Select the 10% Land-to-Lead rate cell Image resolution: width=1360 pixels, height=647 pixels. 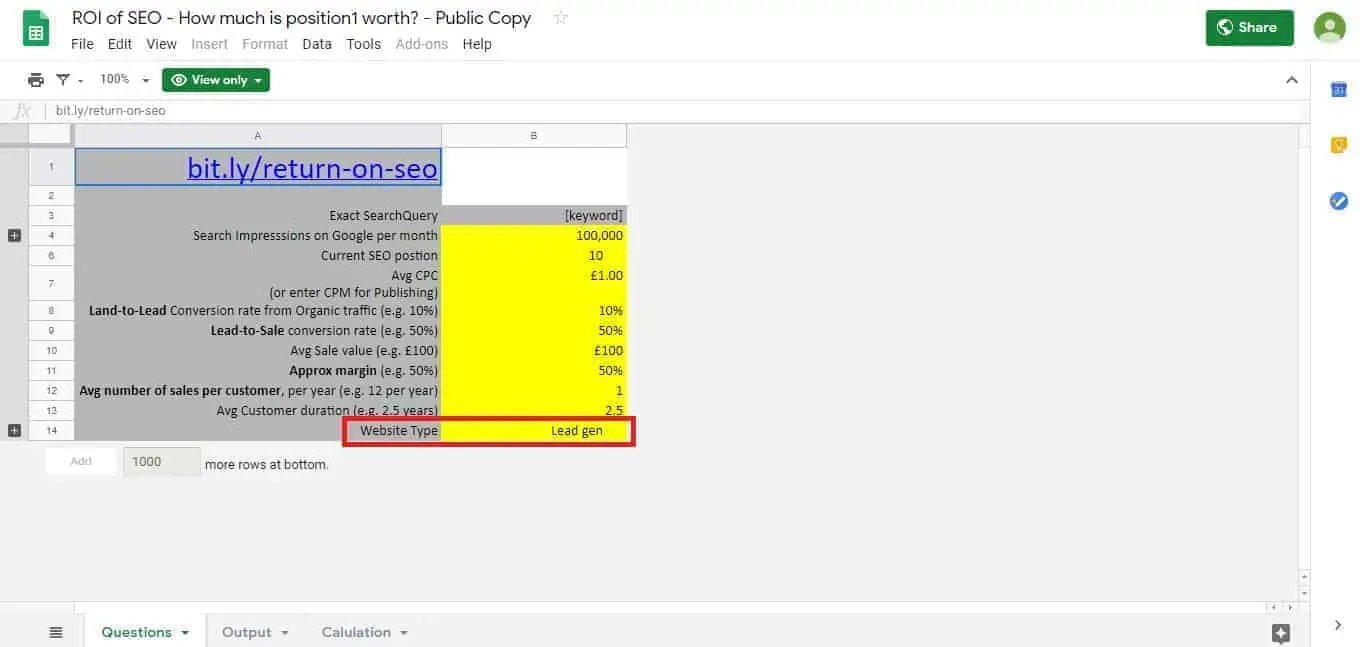[x=534, y=311]
